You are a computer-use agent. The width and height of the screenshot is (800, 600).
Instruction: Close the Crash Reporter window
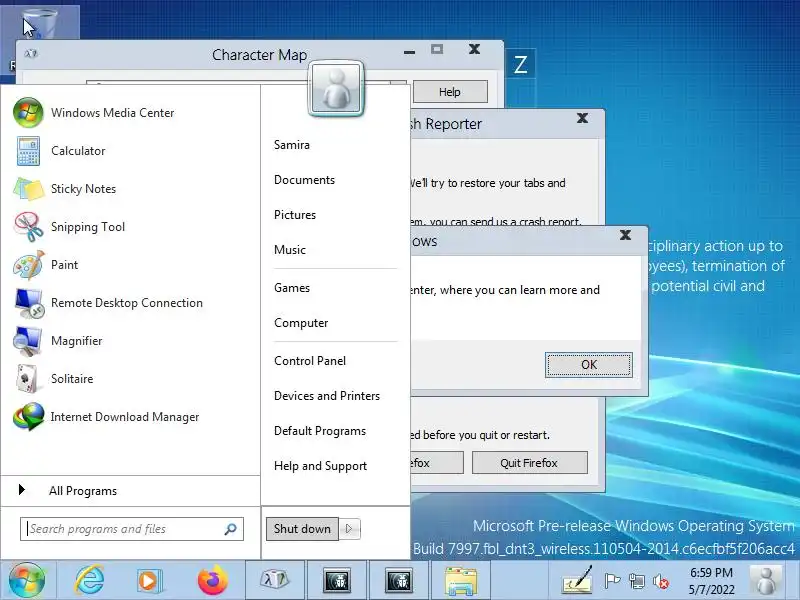click(582, 118)
